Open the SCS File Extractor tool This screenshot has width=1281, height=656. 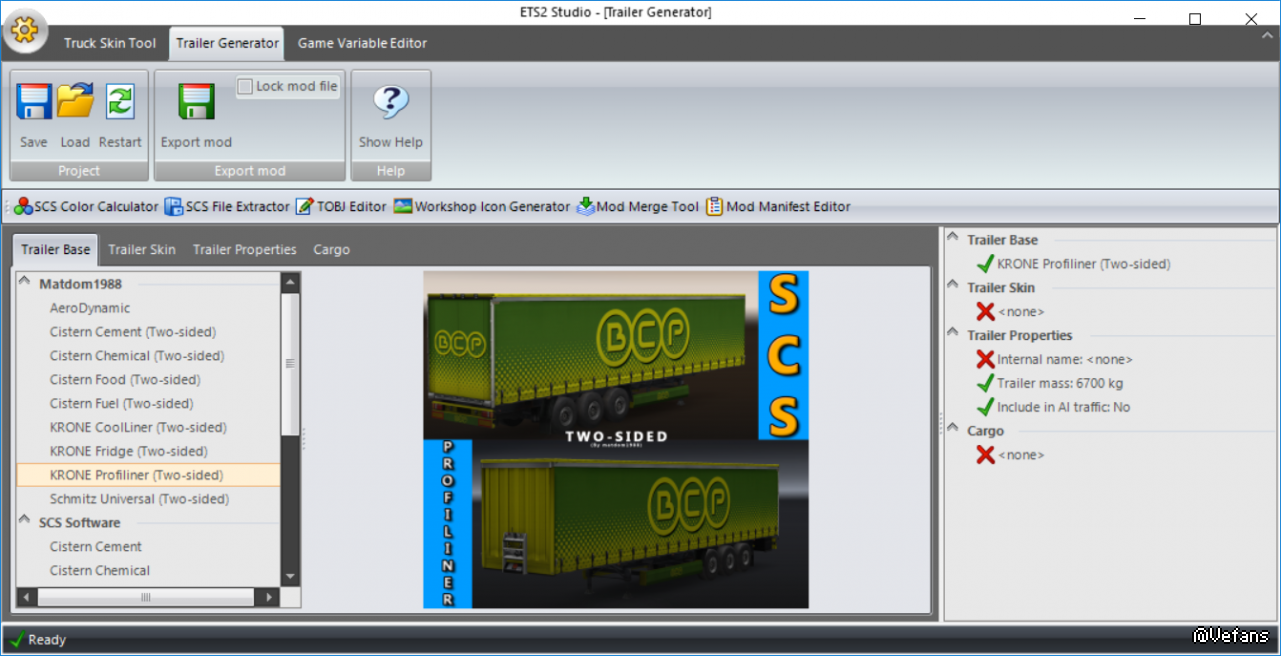click(227, 207)
